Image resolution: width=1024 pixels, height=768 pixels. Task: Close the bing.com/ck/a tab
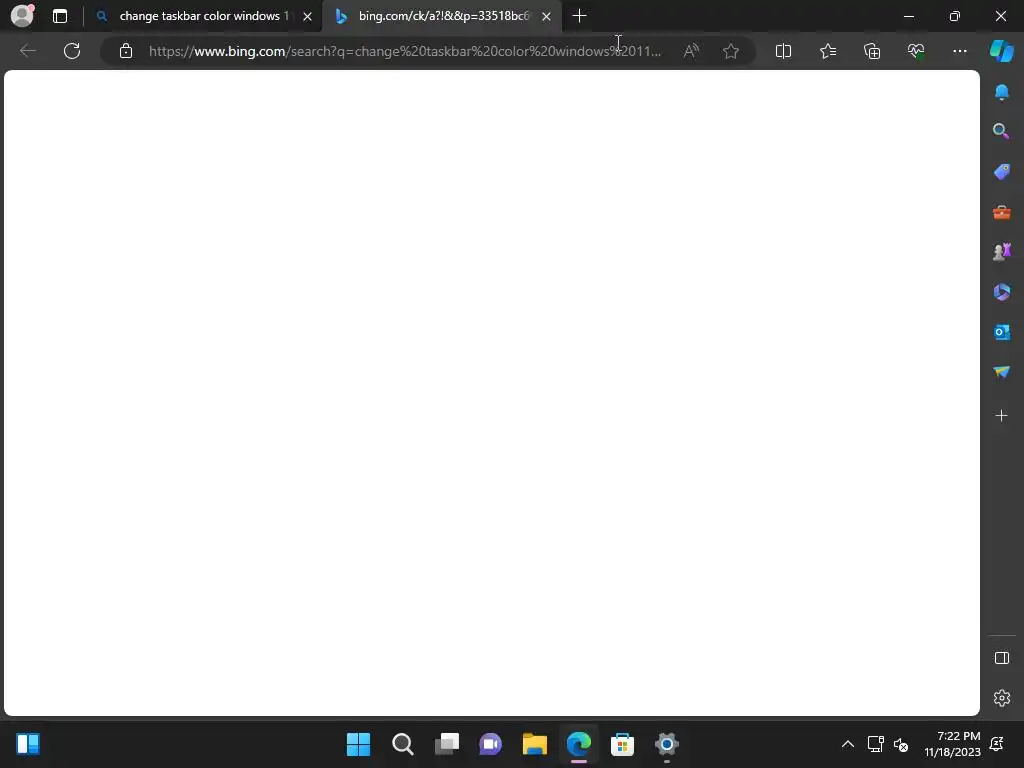(547, 16)
